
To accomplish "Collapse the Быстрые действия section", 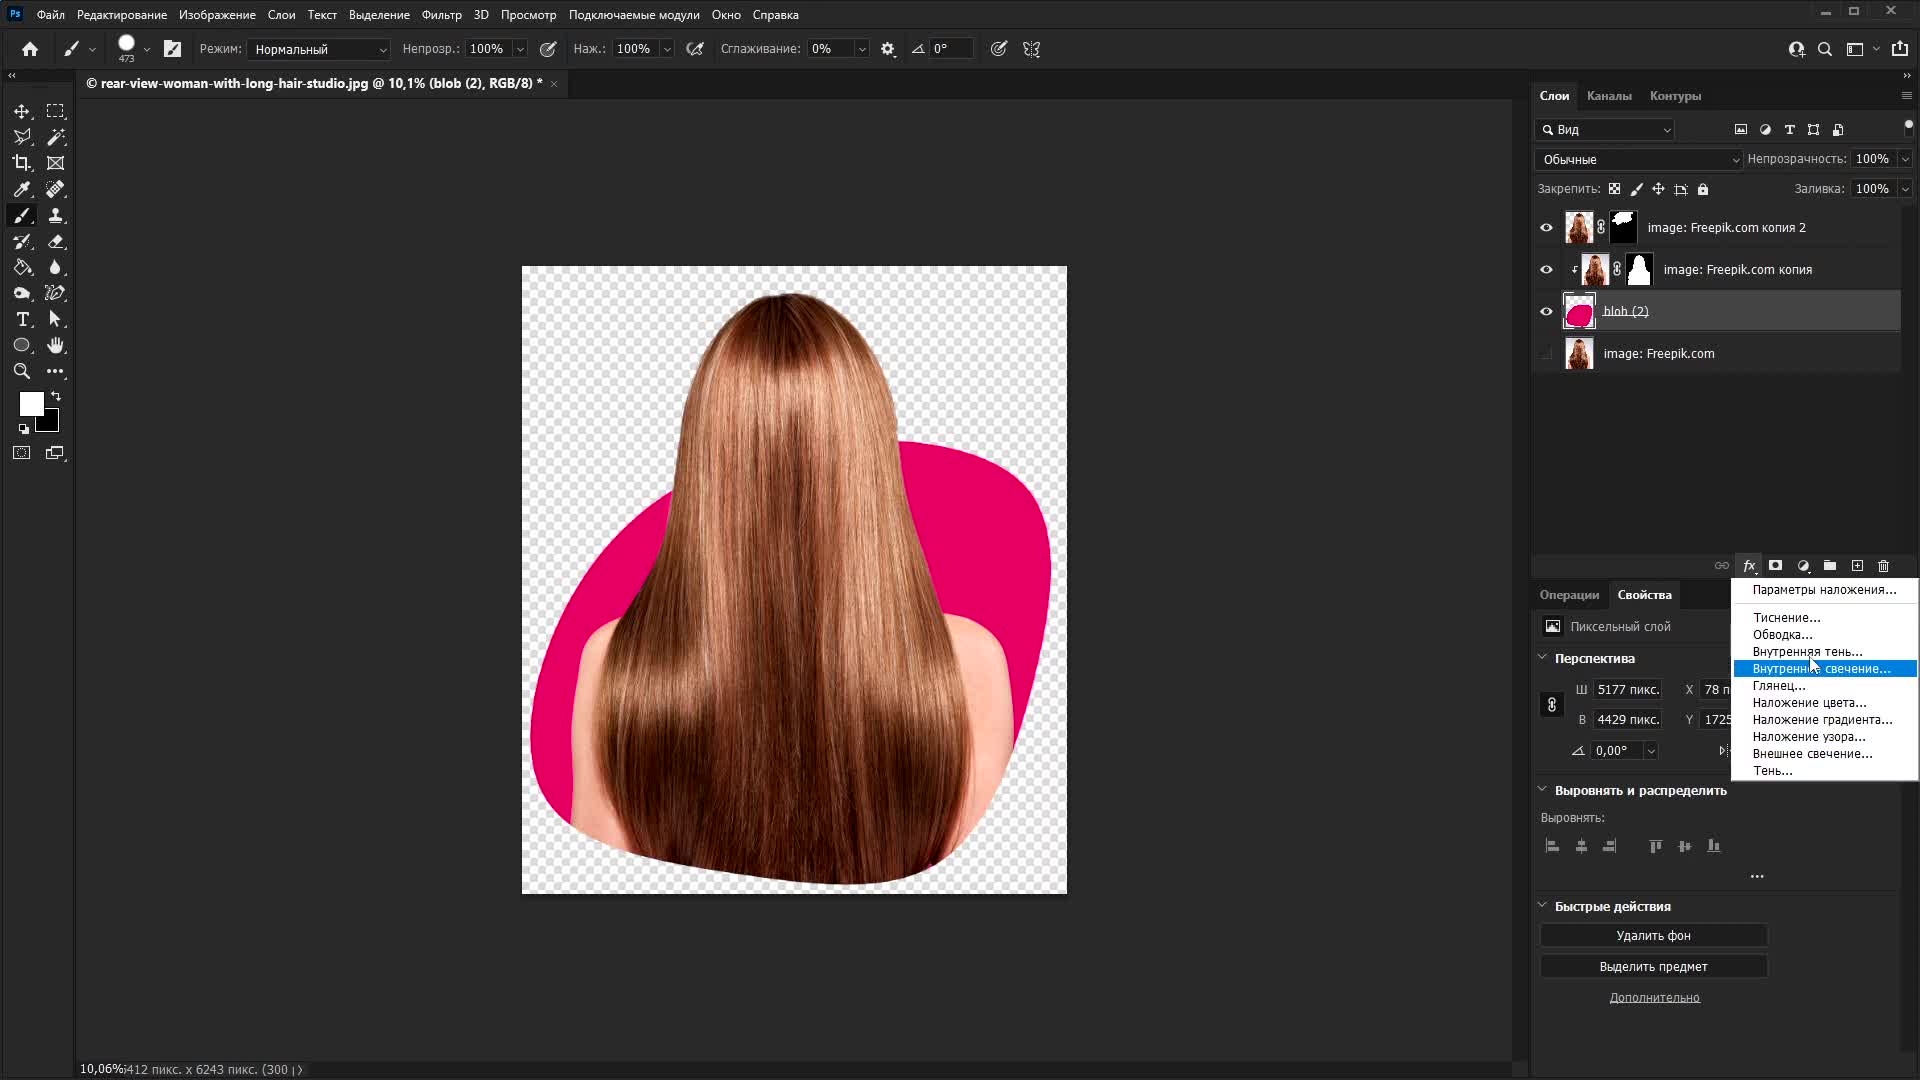I will tap(1542, 906).
